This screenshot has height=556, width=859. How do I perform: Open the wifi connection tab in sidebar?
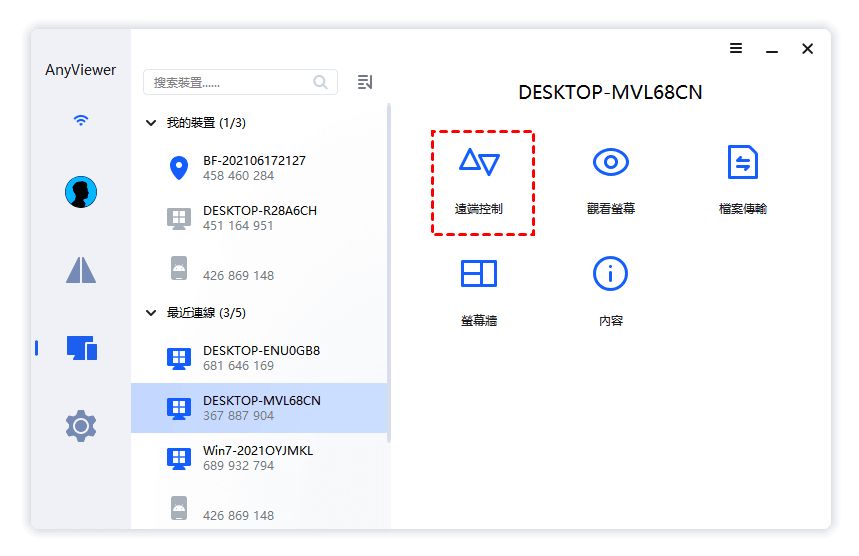click(81, 121)
